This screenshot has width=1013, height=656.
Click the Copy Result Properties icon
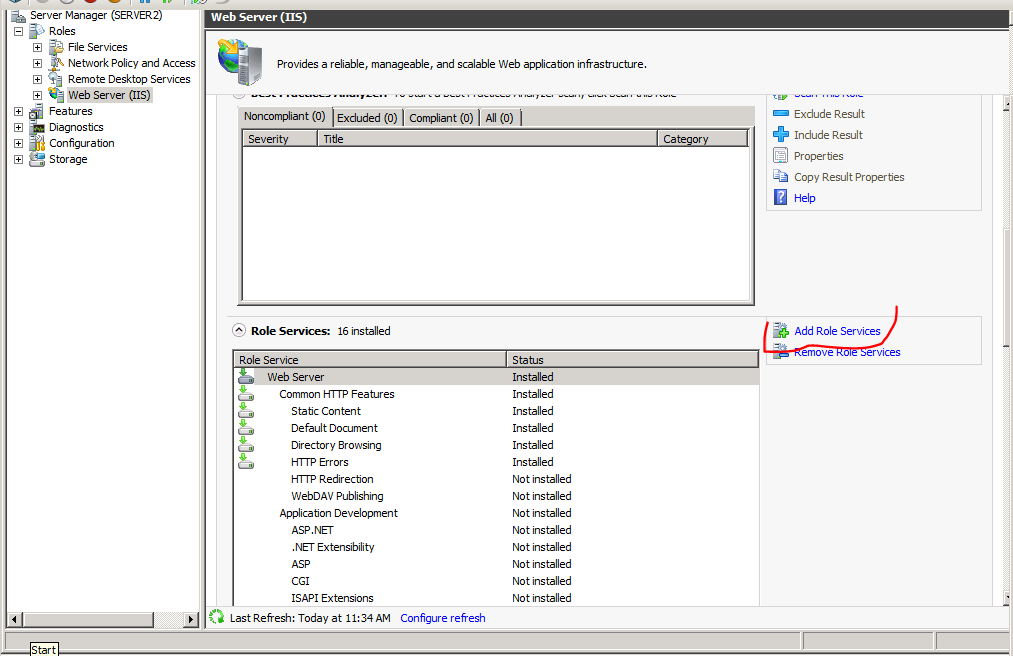click(x=781, y=176)
